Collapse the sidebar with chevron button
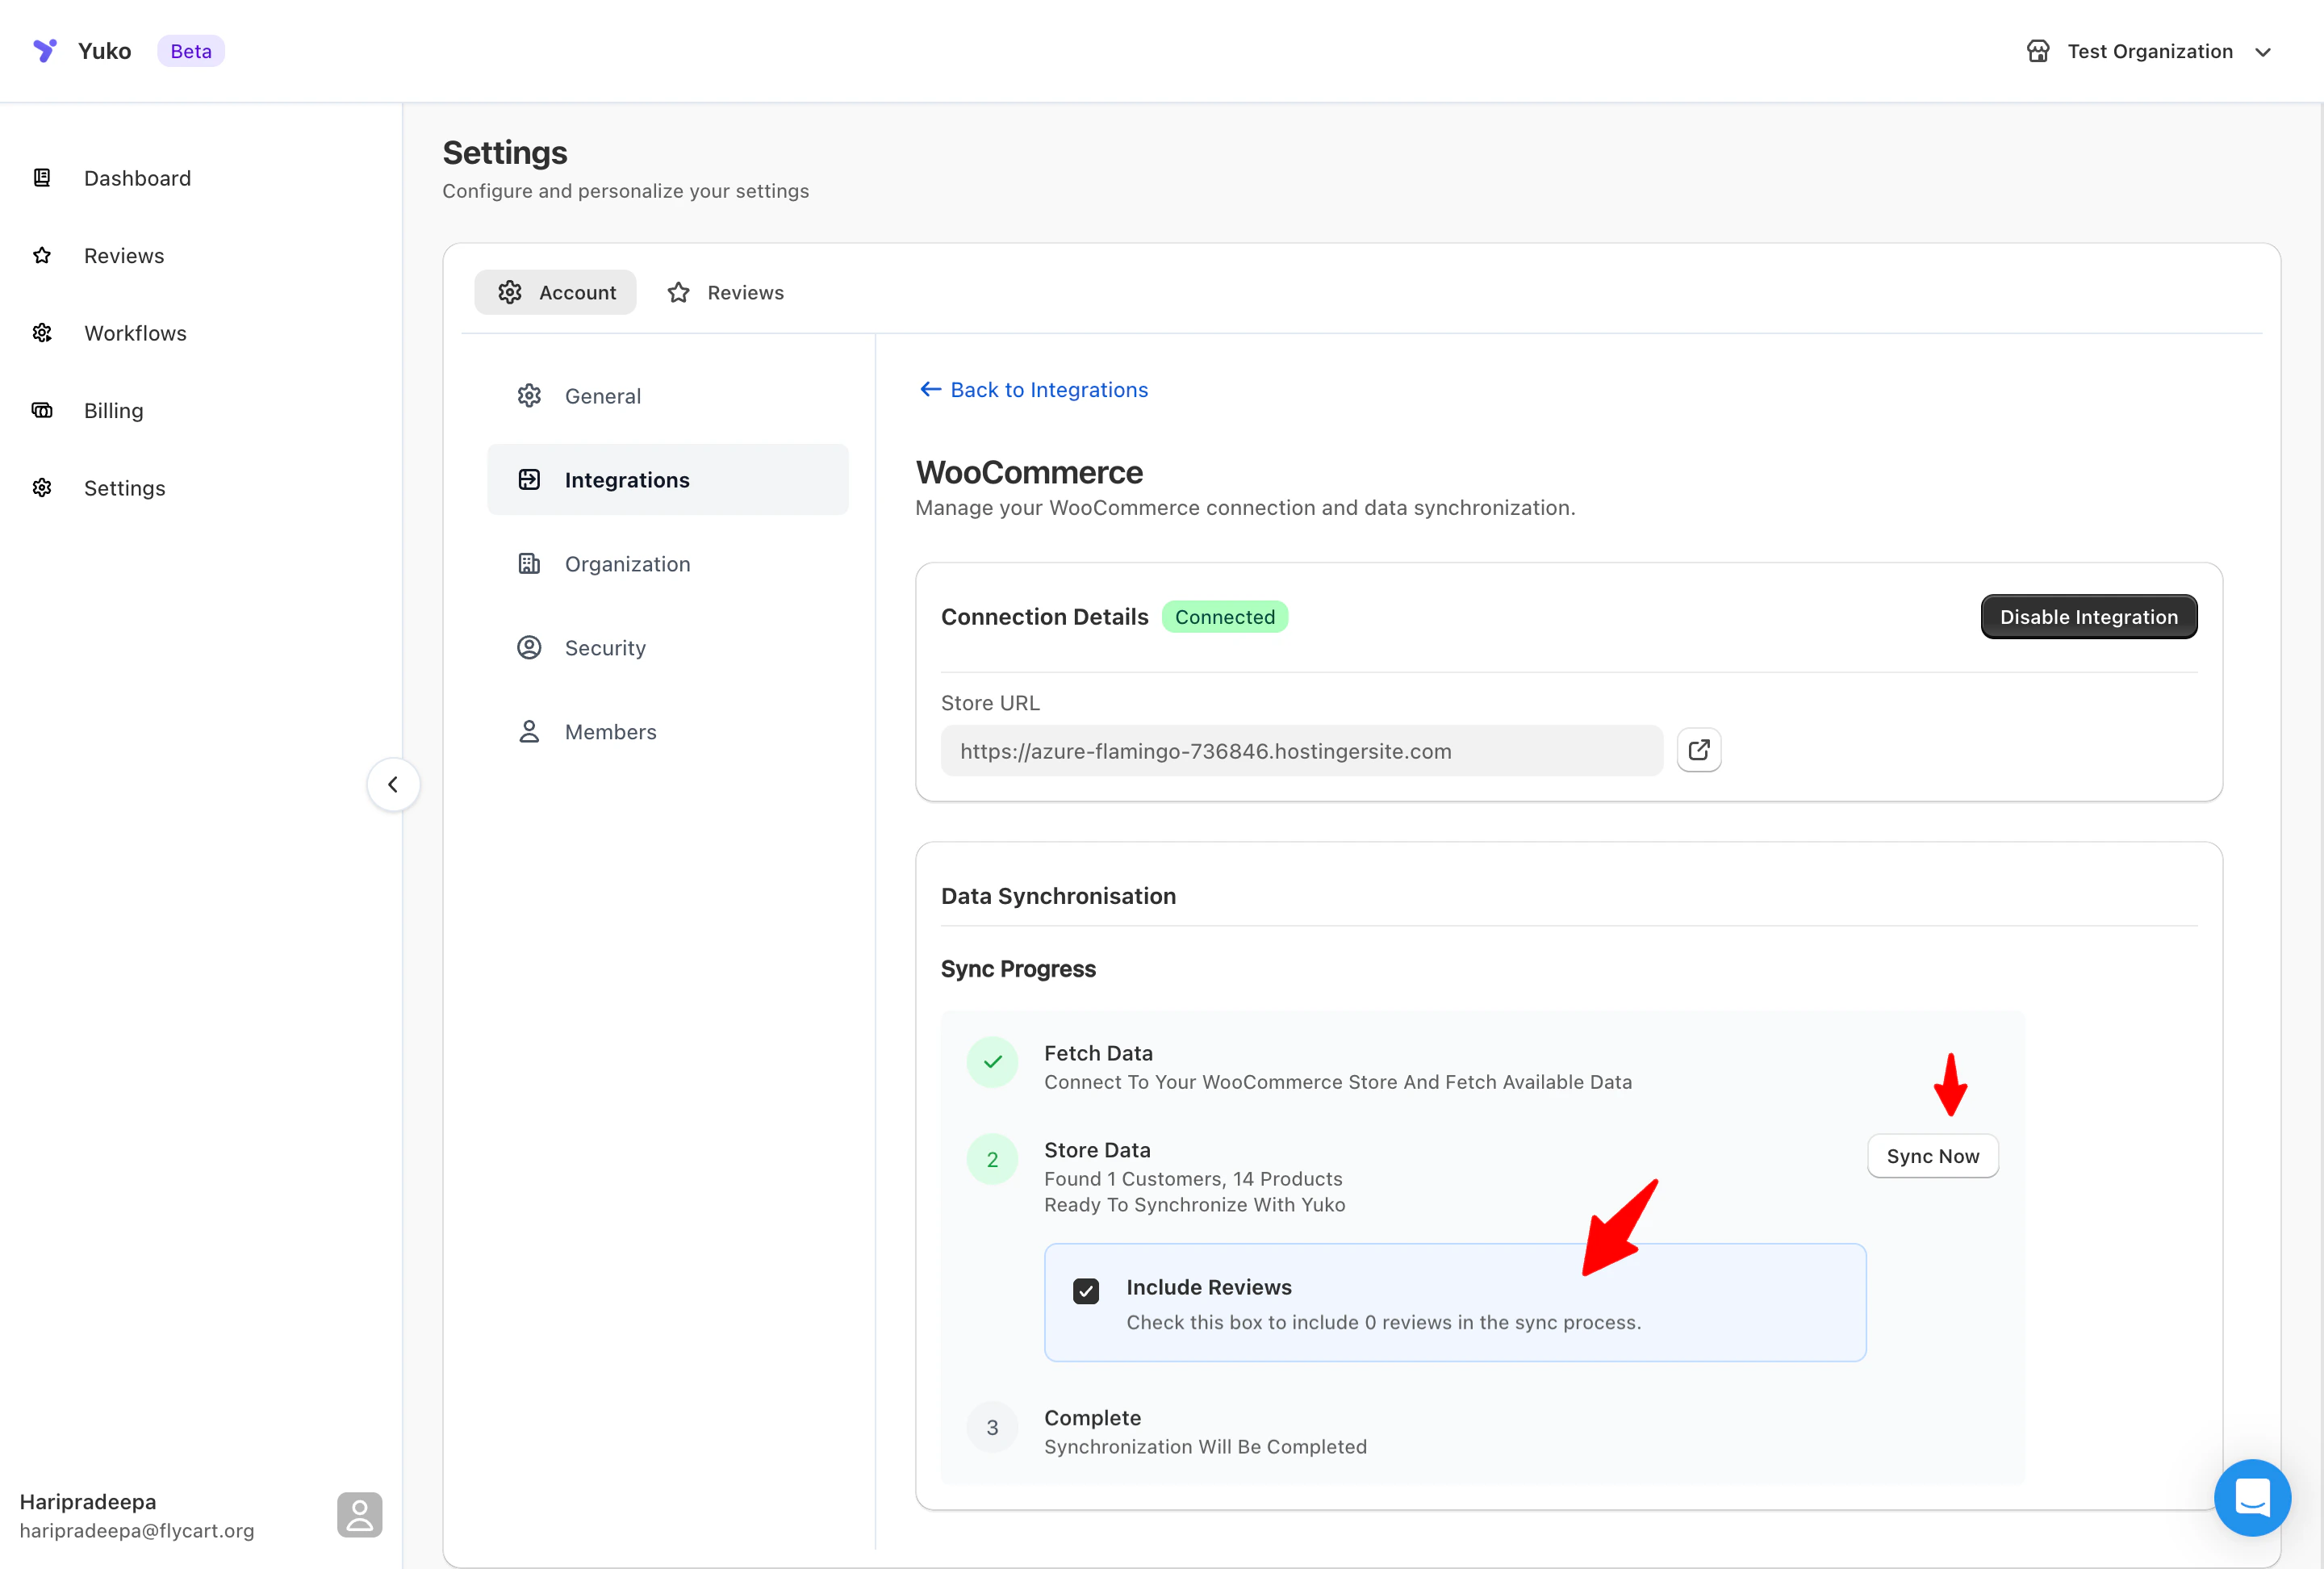The height and width of the screenshot is (1569, 2324). [x=393, y=784]
